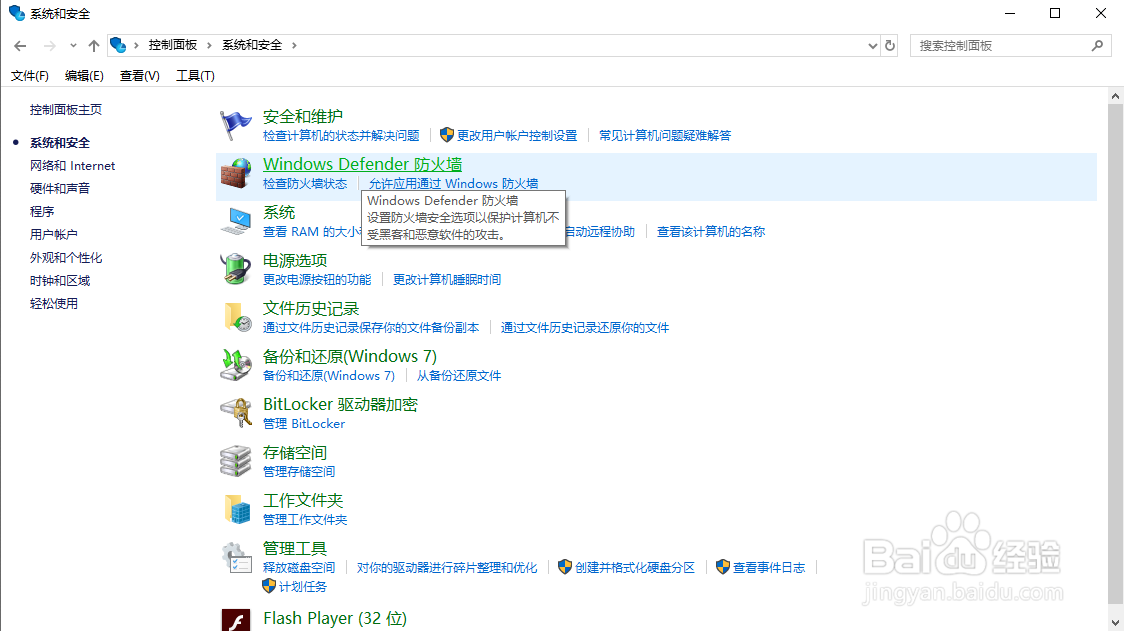Open 硬件和声音 sidebar category
The width and height of the screenshot is (1124, 631).
60,189
